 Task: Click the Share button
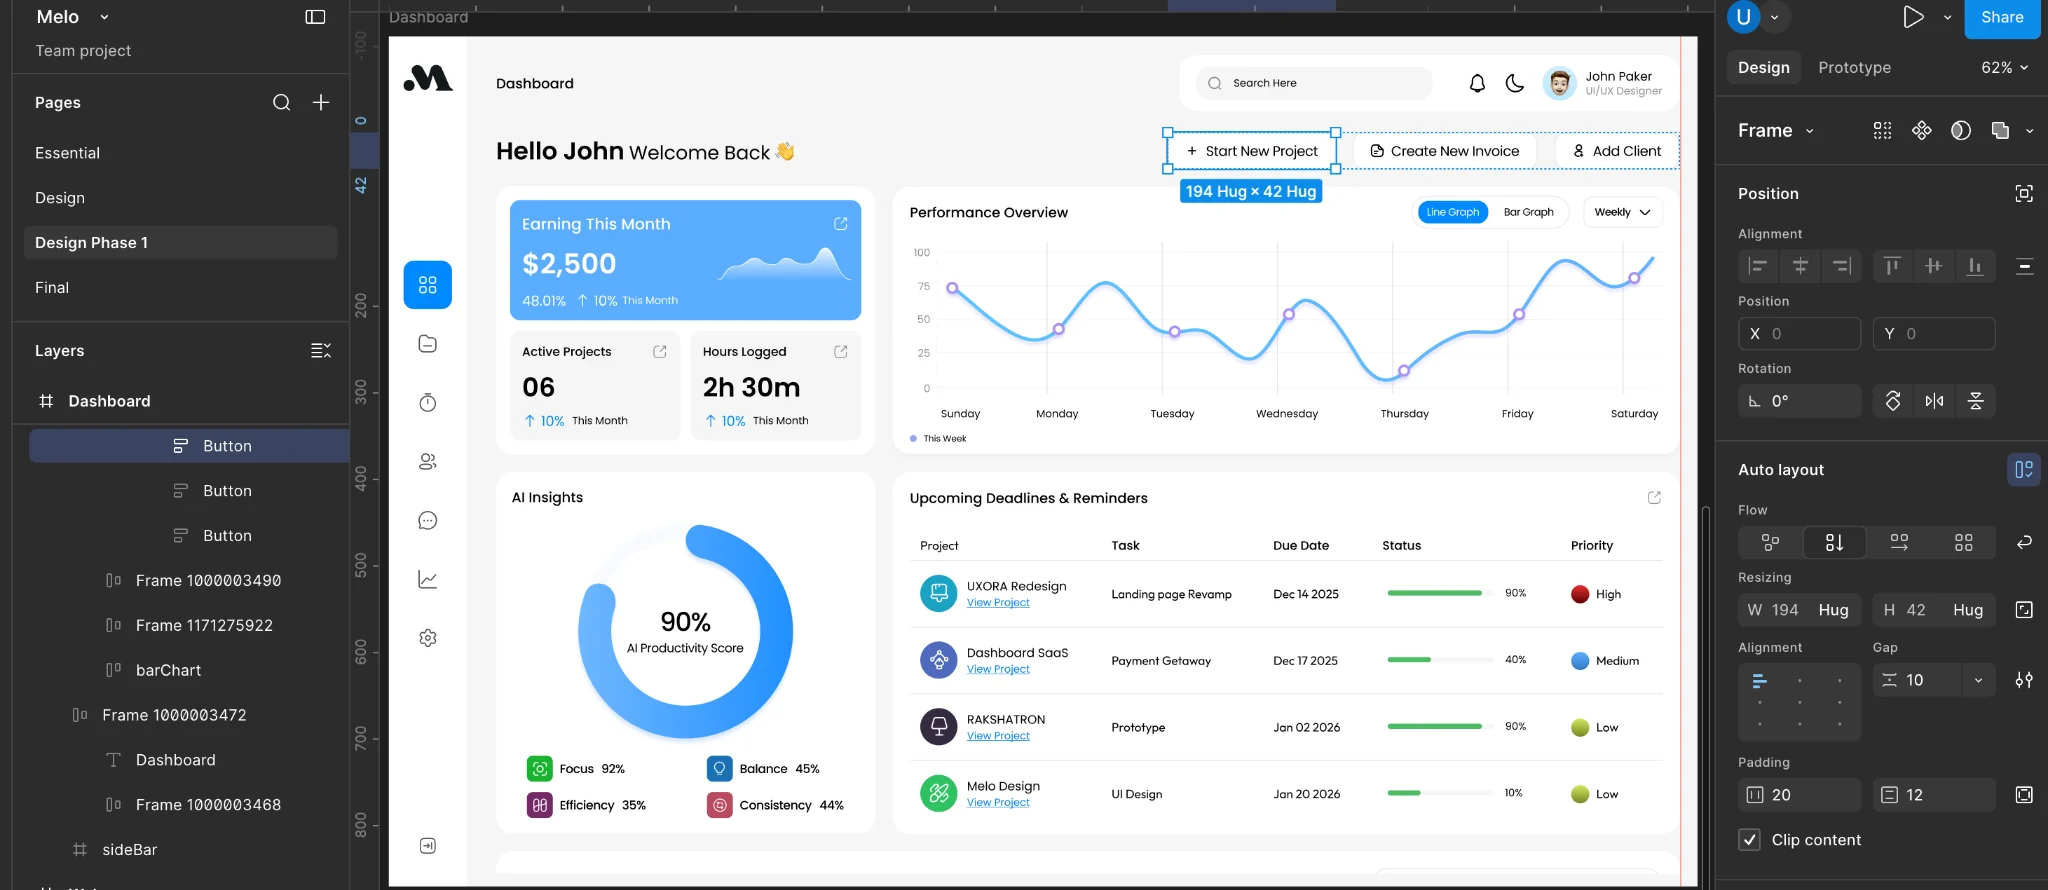(2002, 17)
